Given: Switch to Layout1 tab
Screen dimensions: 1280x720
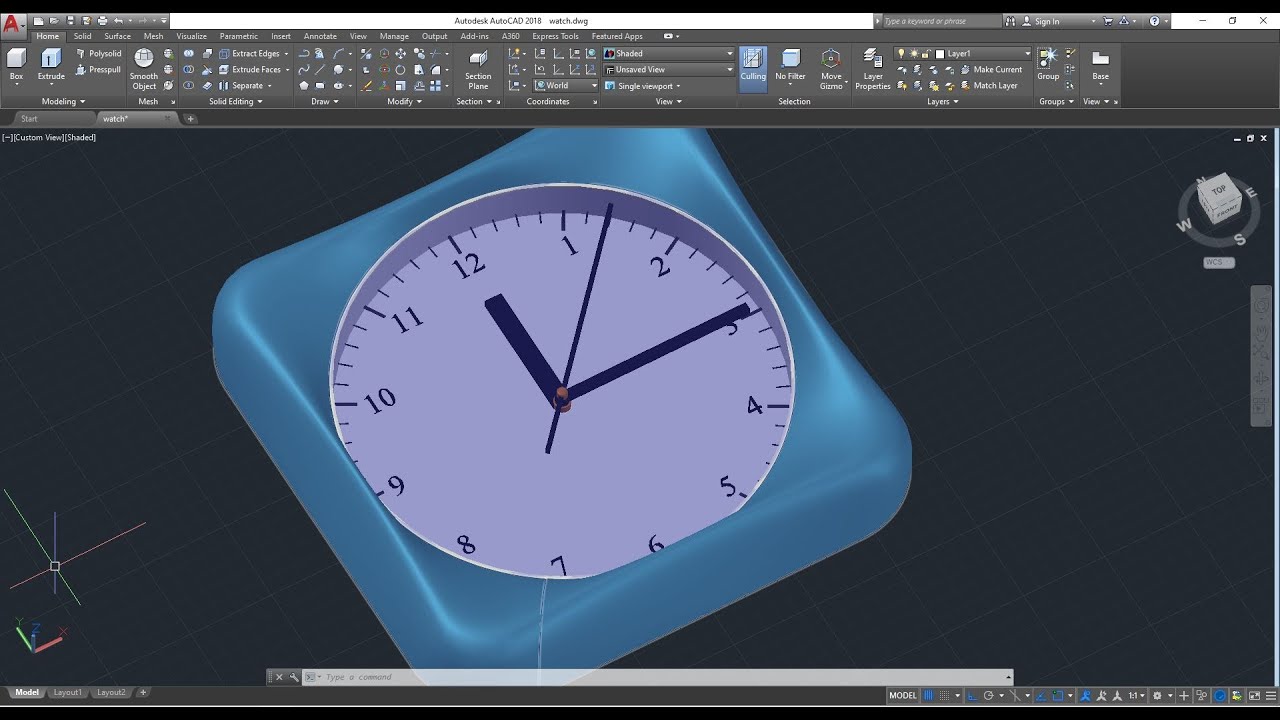Looking at the screenshot, I should pyautogui.click(x=67, y=692).
